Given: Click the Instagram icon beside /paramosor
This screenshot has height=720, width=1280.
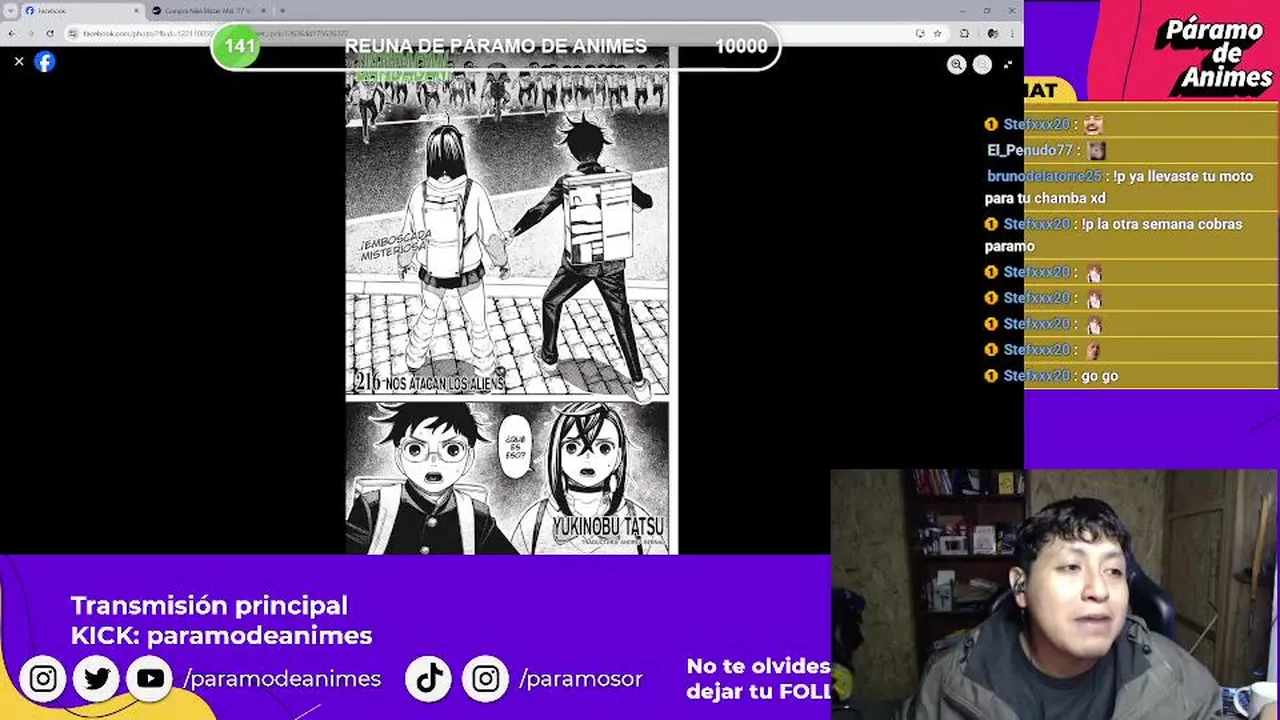Looking at the screenshot, I should pos(485,679).
